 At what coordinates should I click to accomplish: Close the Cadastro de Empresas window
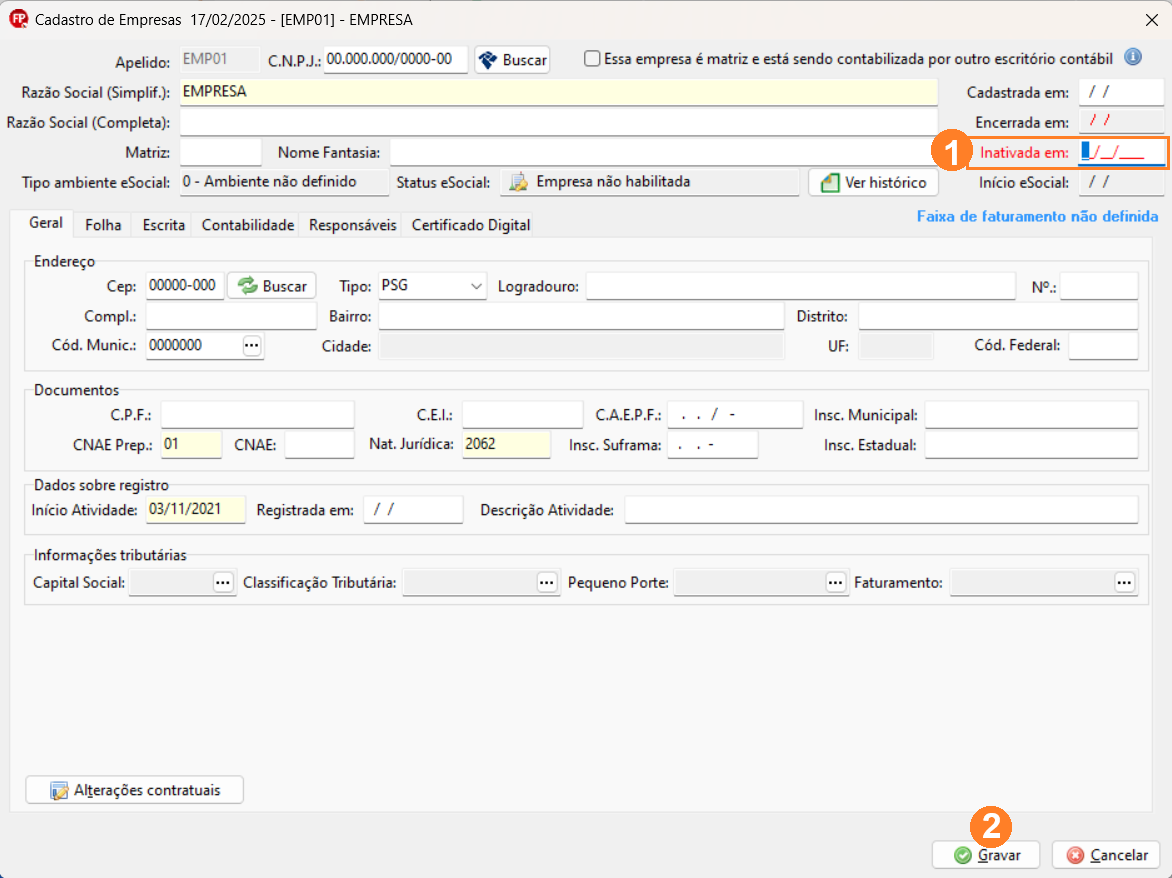[x=1151, y=20]
